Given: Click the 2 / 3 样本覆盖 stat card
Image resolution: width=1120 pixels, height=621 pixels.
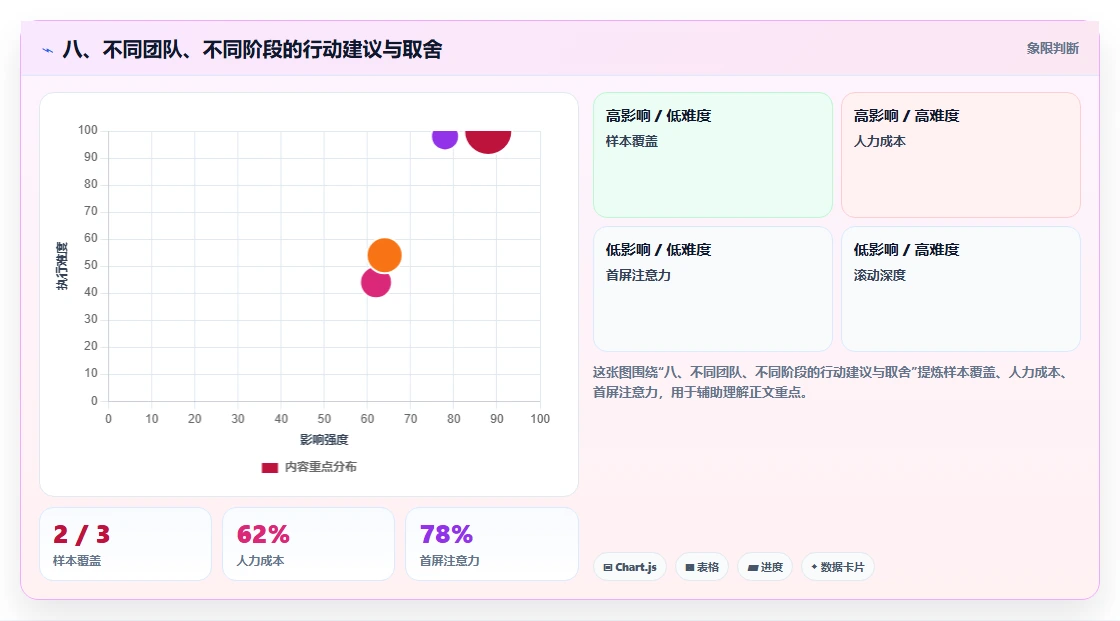Looking at the screenshot, I should [x=126, y=544].
